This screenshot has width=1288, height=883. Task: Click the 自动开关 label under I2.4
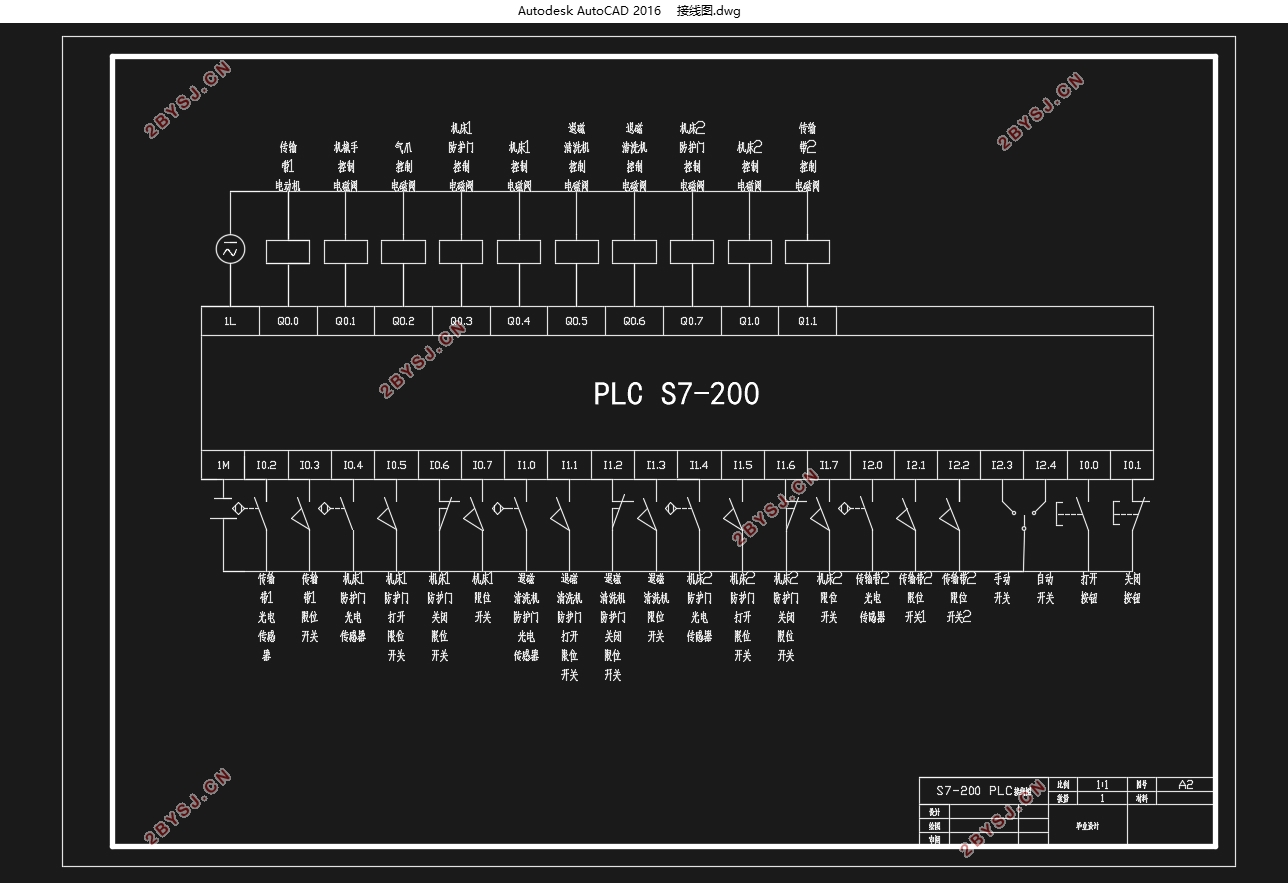pos(1045,588)
